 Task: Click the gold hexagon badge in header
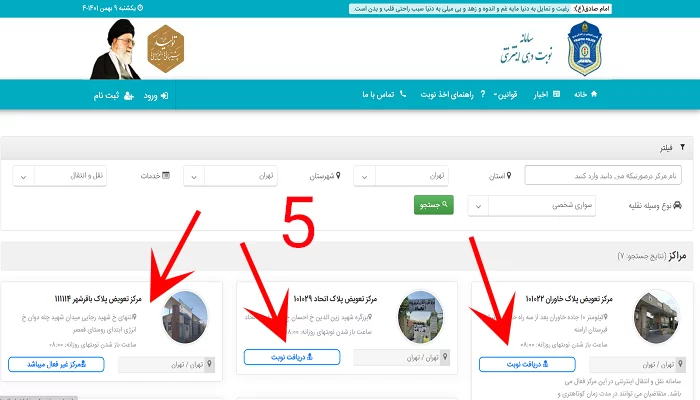click(x=166, y=49)
